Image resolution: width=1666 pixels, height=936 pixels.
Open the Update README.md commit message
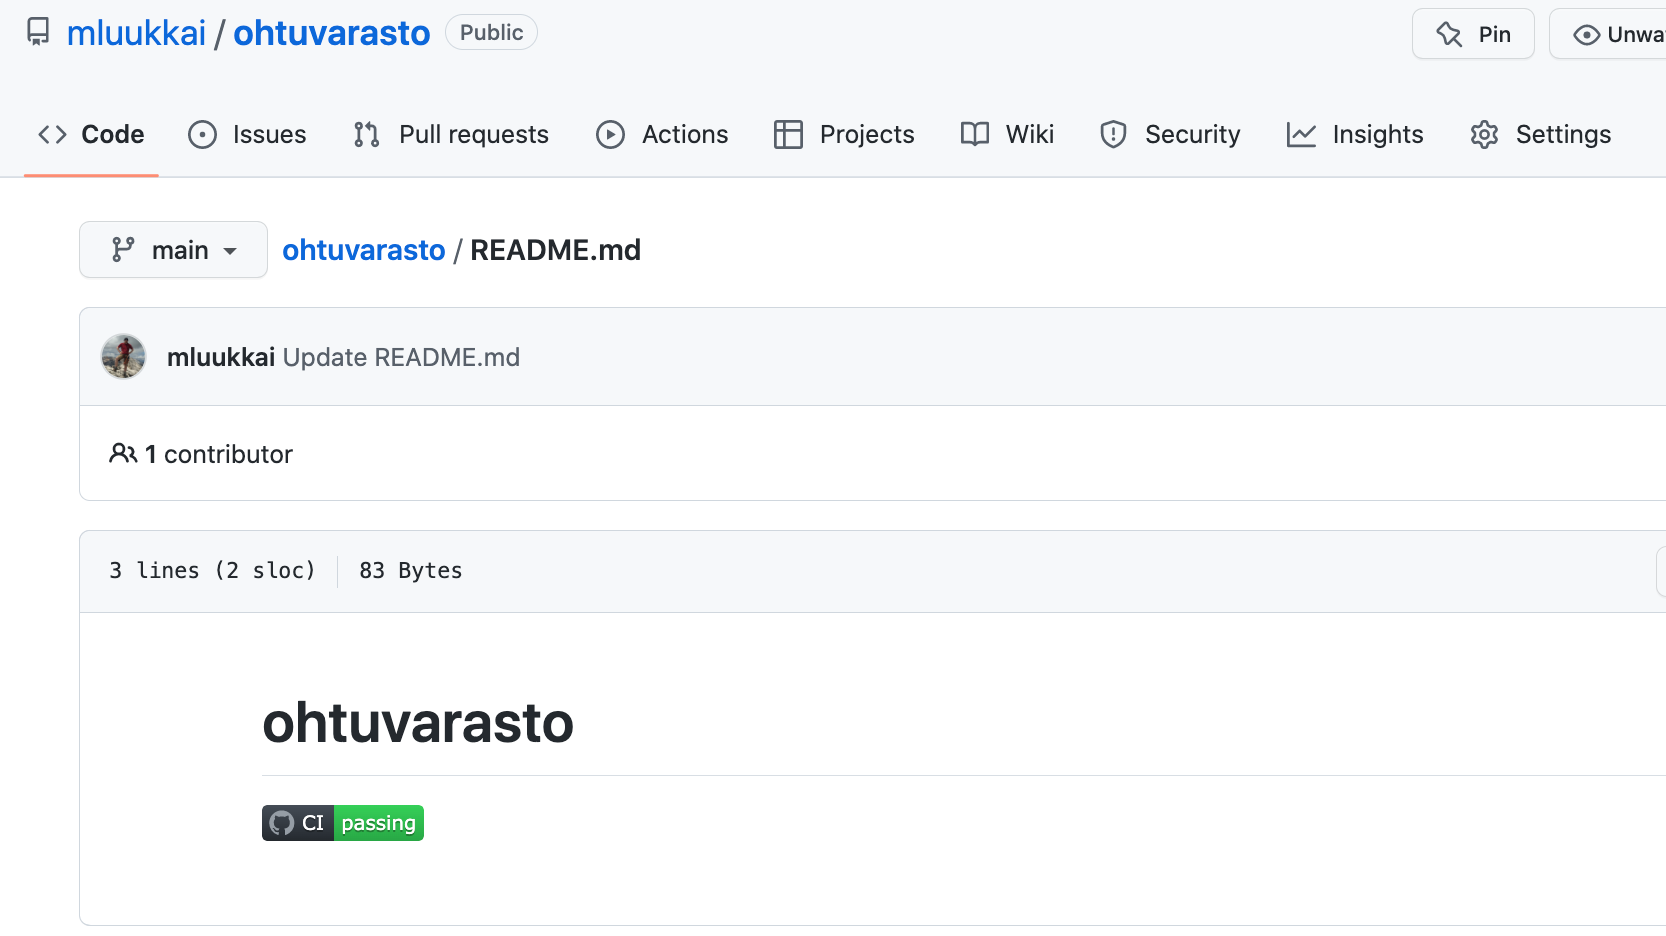[401, 358]
